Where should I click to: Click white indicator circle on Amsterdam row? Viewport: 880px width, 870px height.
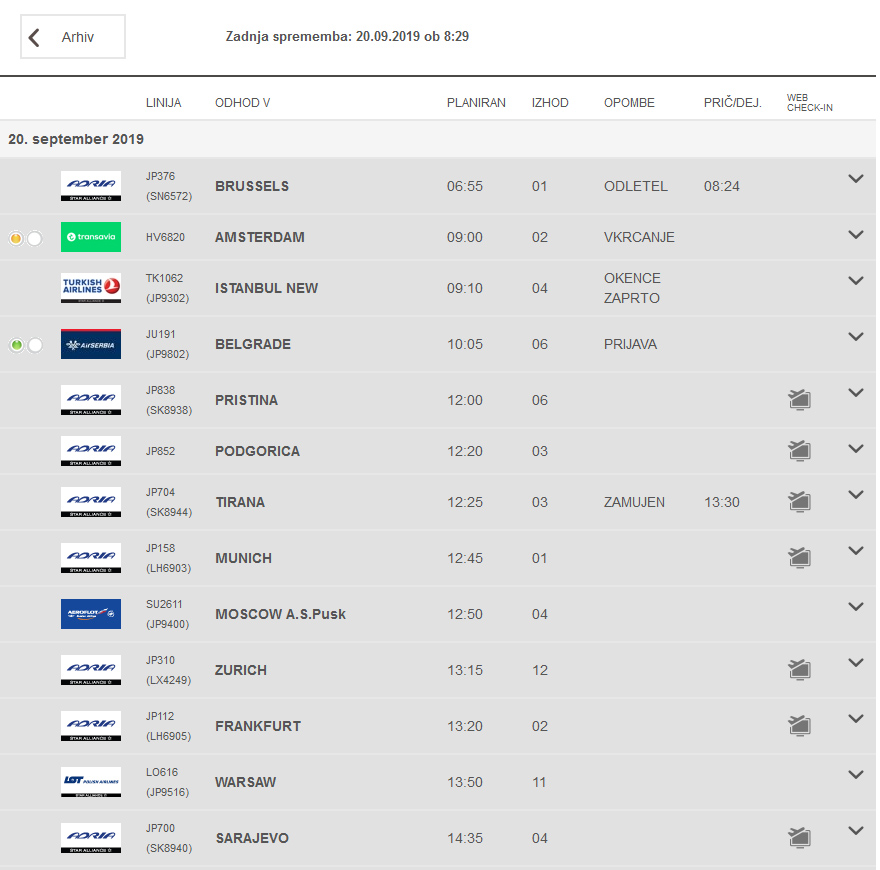click(35, 238)
